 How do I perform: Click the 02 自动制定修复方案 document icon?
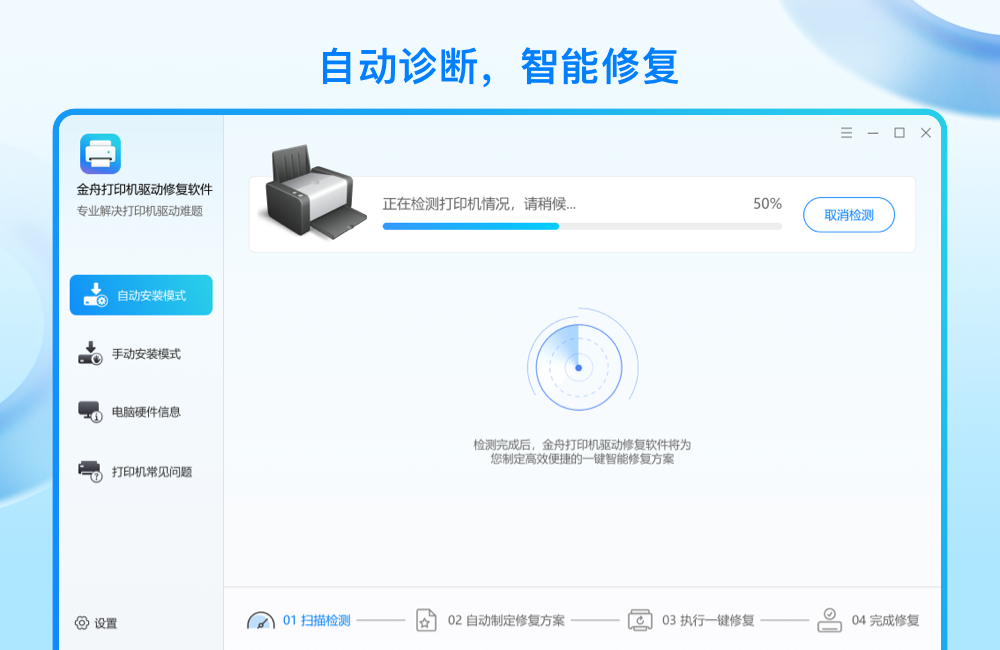coord(425,620)
